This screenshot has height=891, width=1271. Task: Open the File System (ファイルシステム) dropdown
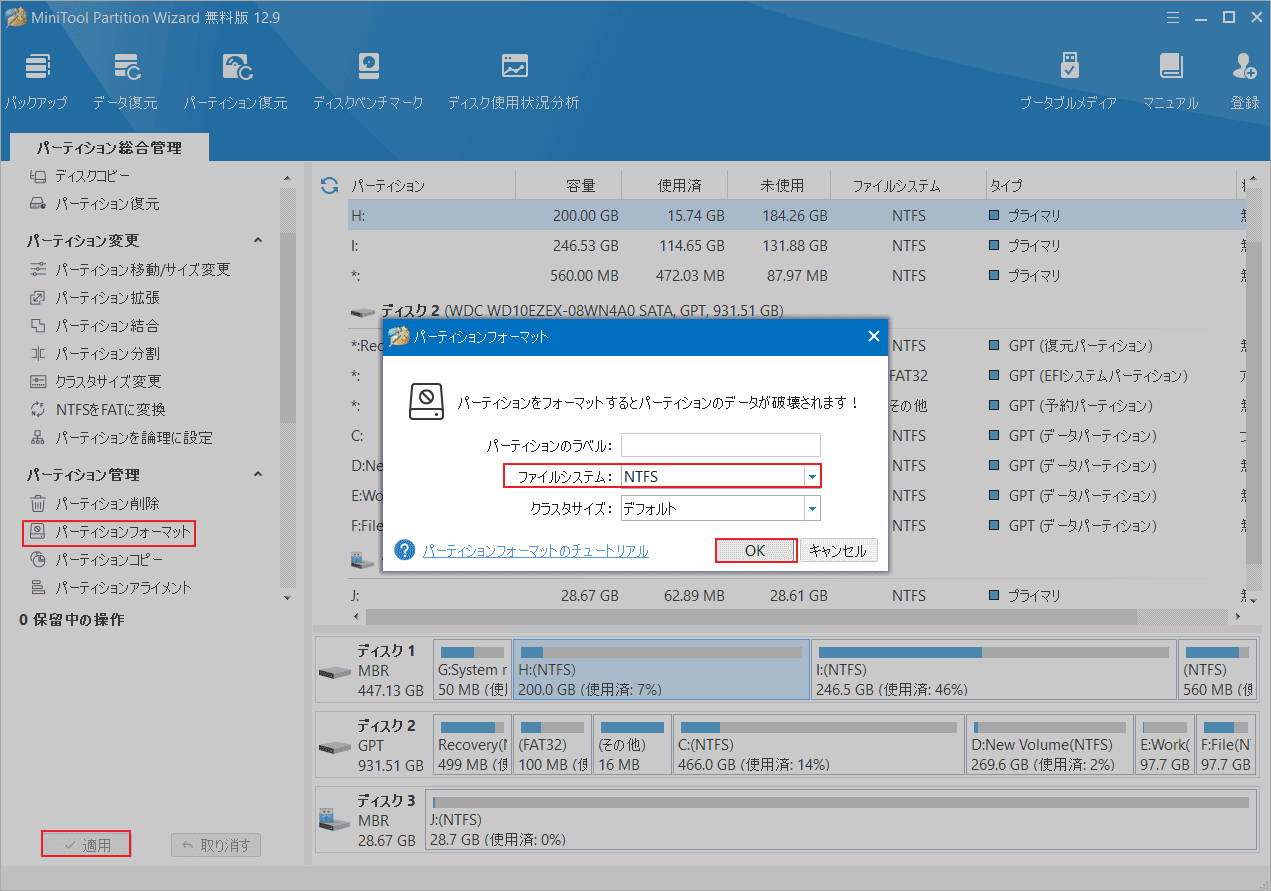point(812,477)
